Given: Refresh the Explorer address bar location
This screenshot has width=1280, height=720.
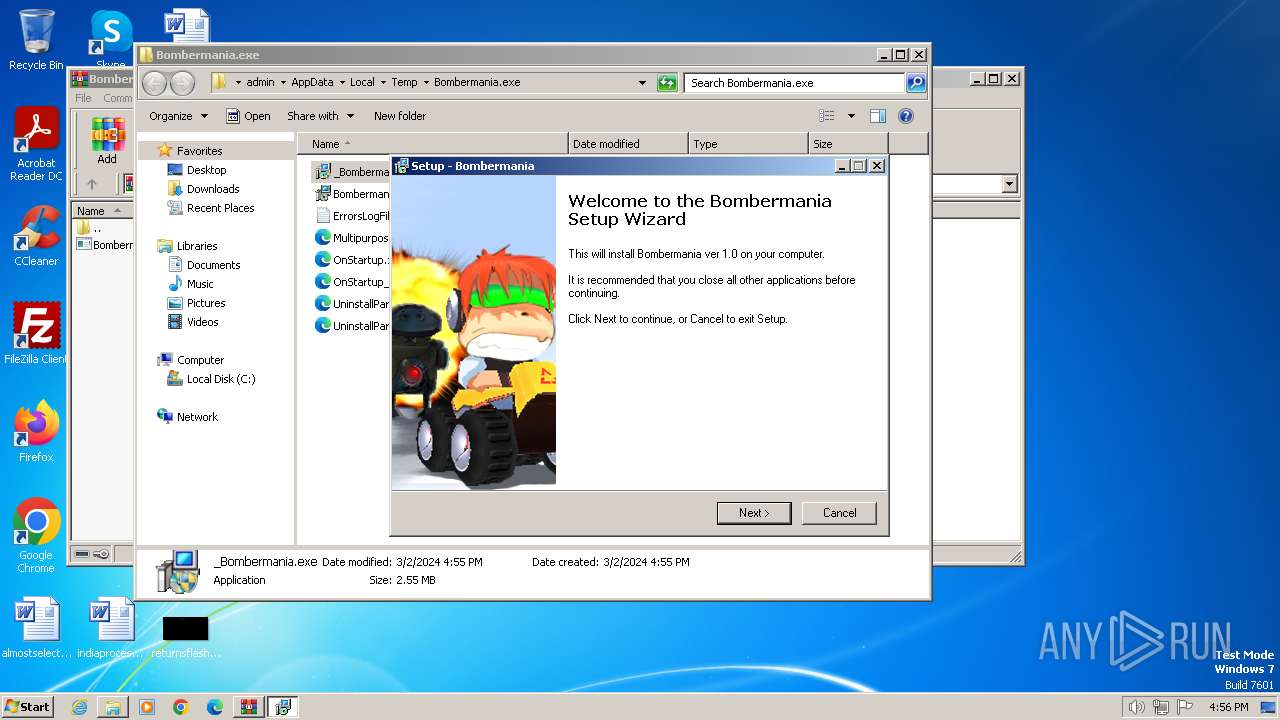Looking at the screenshot, I should (x=667, y=83).
